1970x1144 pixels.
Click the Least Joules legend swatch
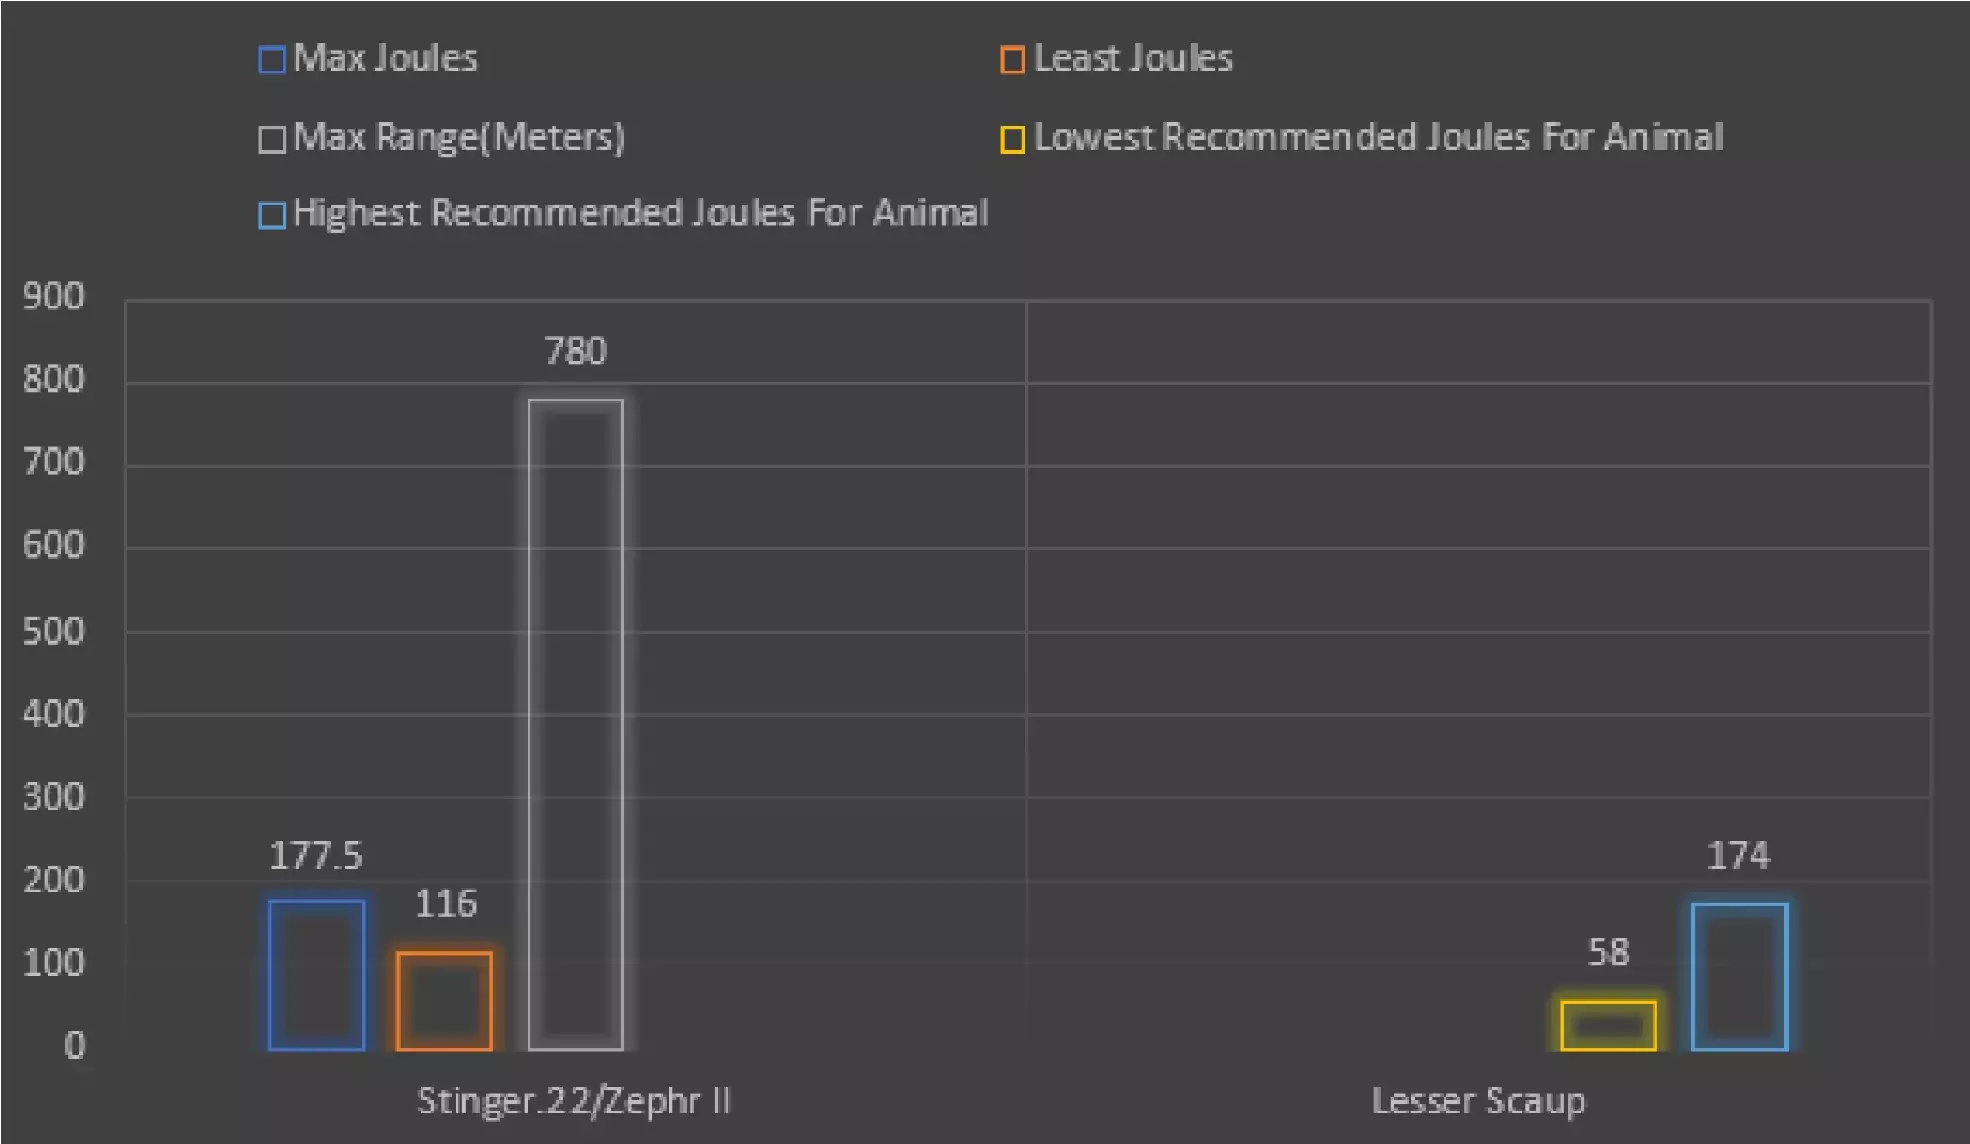[1012, 60]
